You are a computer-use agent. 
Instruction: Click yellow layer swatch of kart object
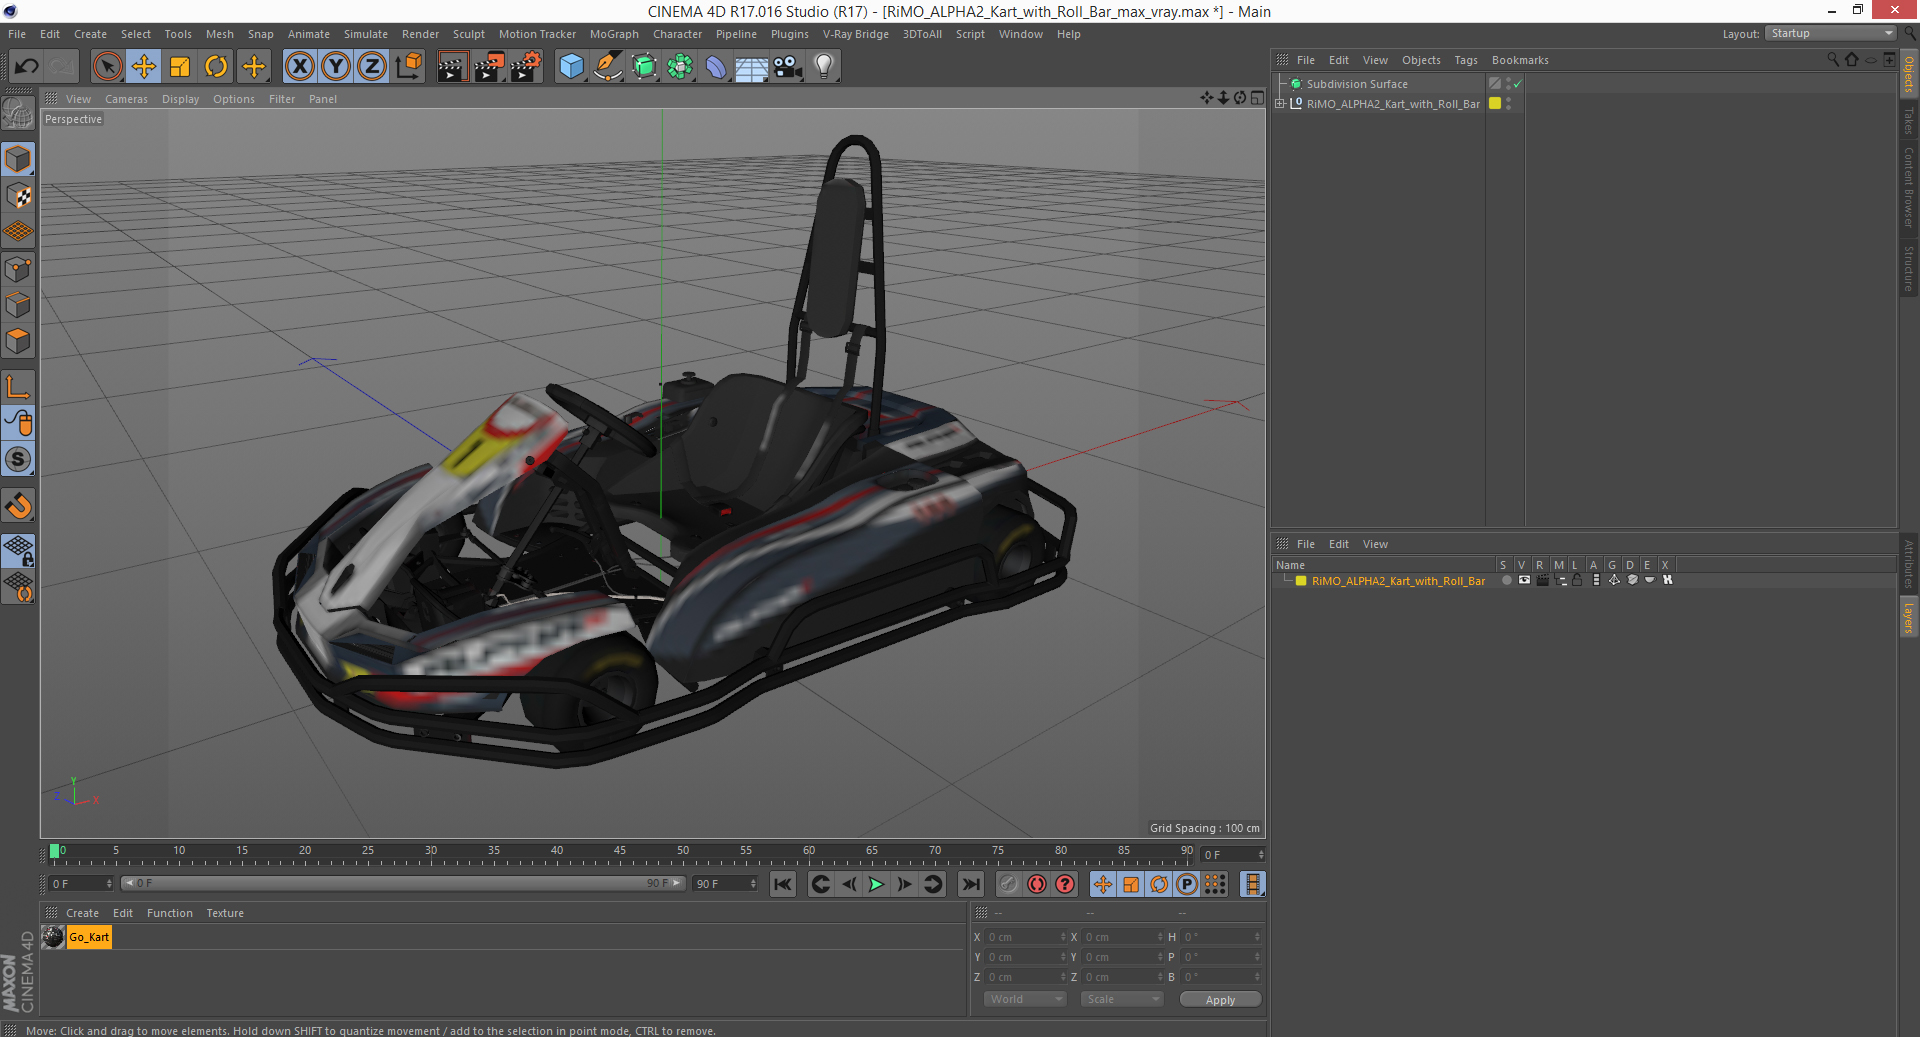pyautogui.click(x=1495, y=103)
